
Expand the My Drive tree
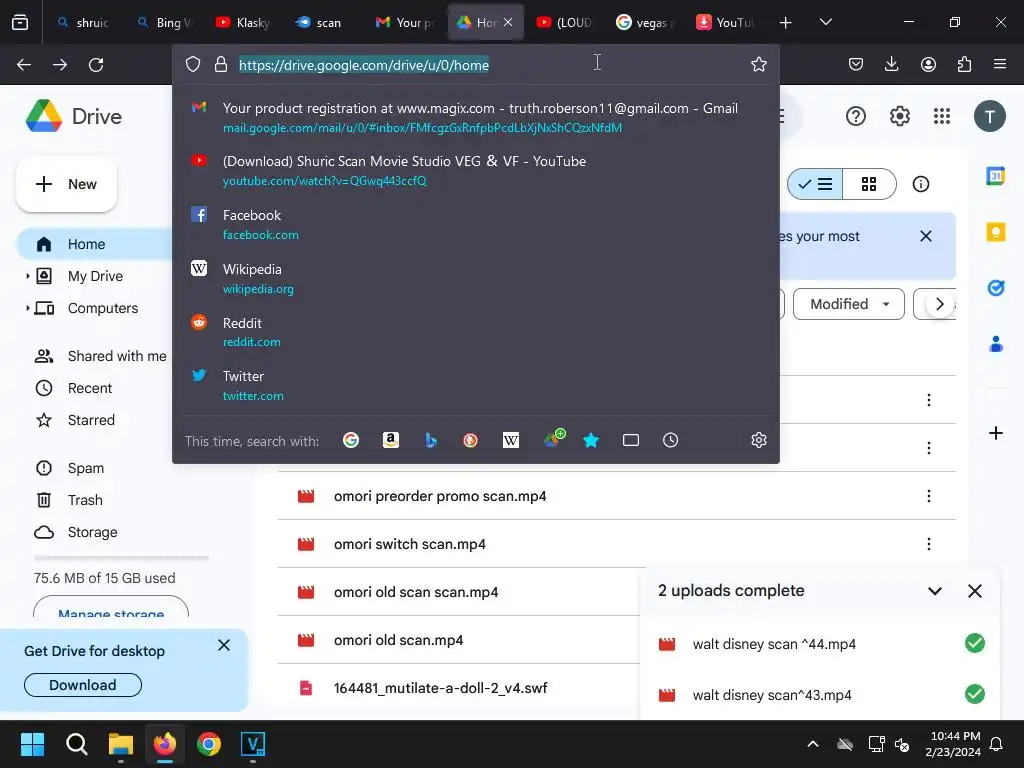(x=27, y=276)
